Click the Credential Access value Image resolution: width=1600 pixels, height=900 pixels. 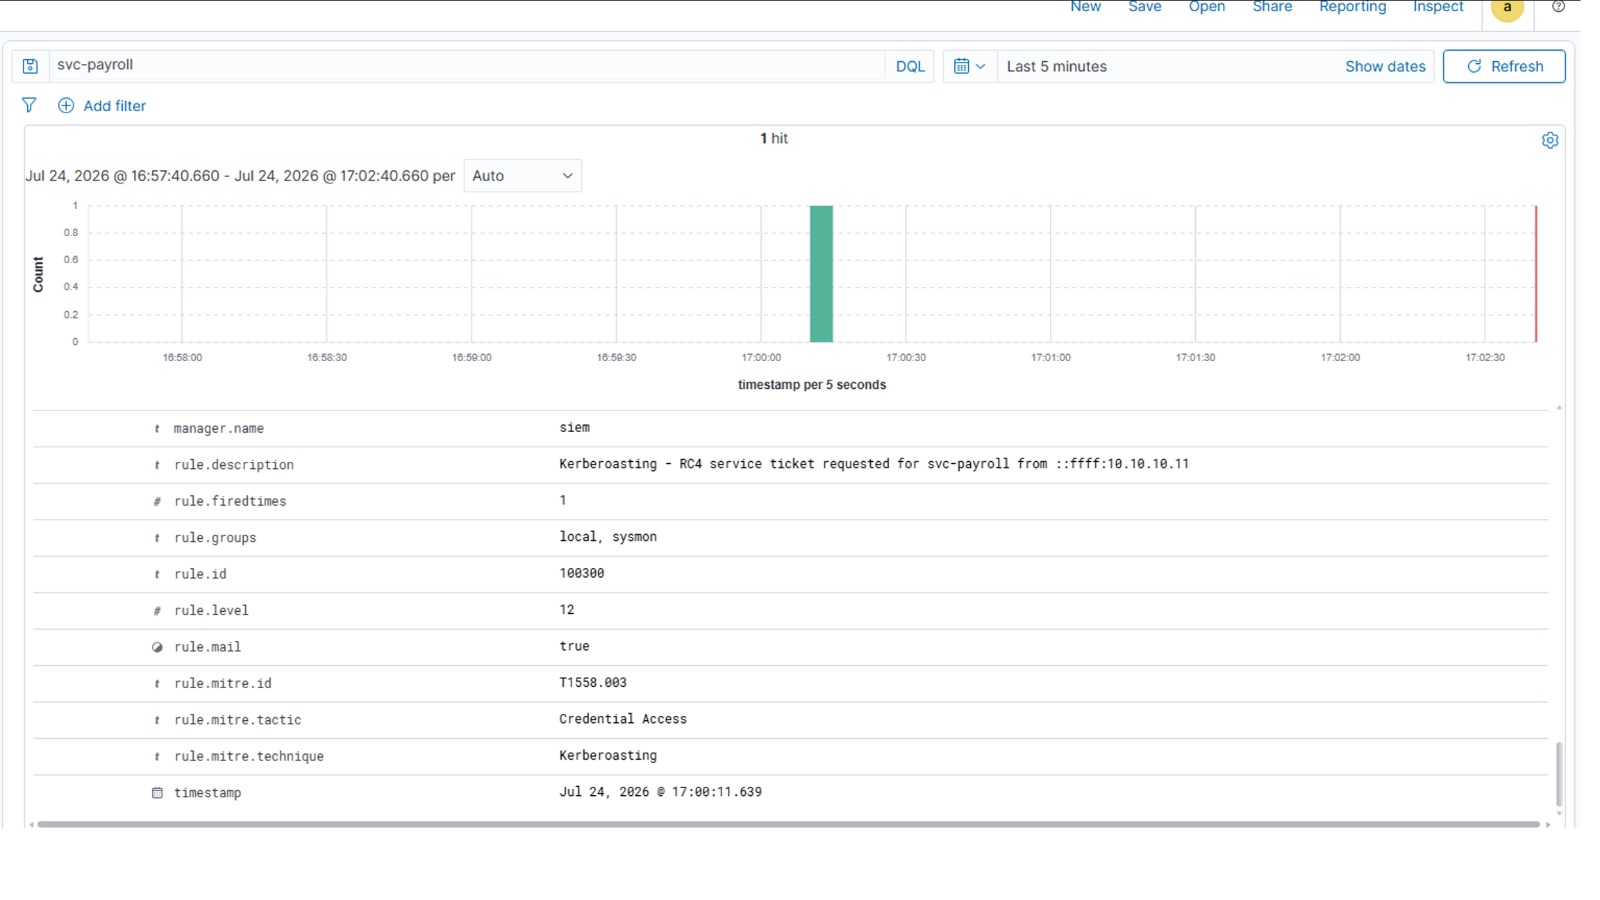pos(623,719)
